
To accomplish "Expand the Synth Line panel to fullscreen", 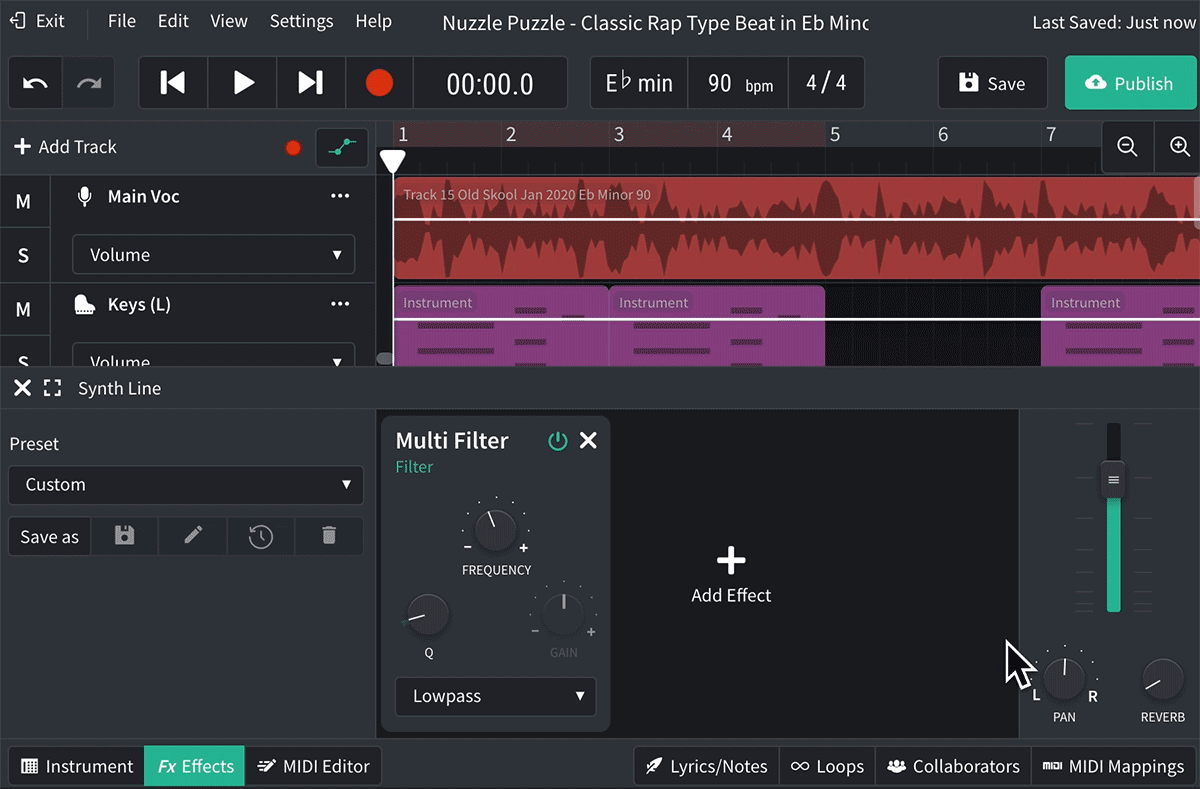I will [x=52, y=388].
